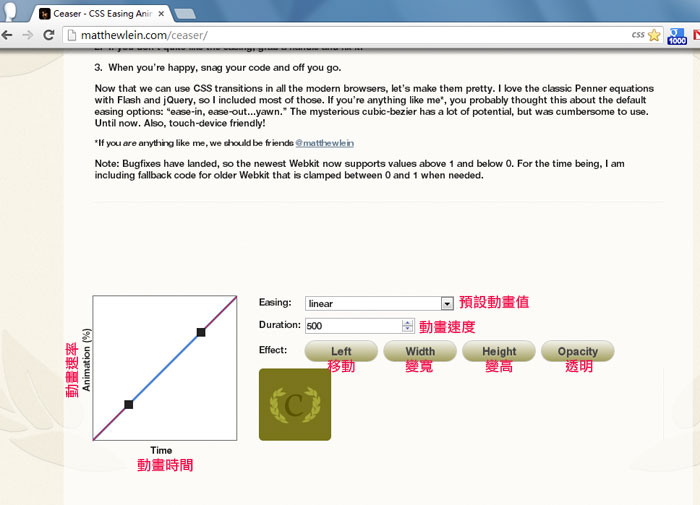
Task: Click the page icon in the address bar
Action: tap(72, 35)
